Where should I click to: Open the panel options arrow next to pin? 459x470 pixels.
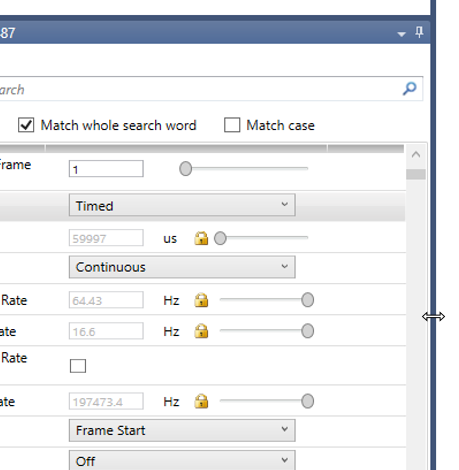click(x=401, y=34)
